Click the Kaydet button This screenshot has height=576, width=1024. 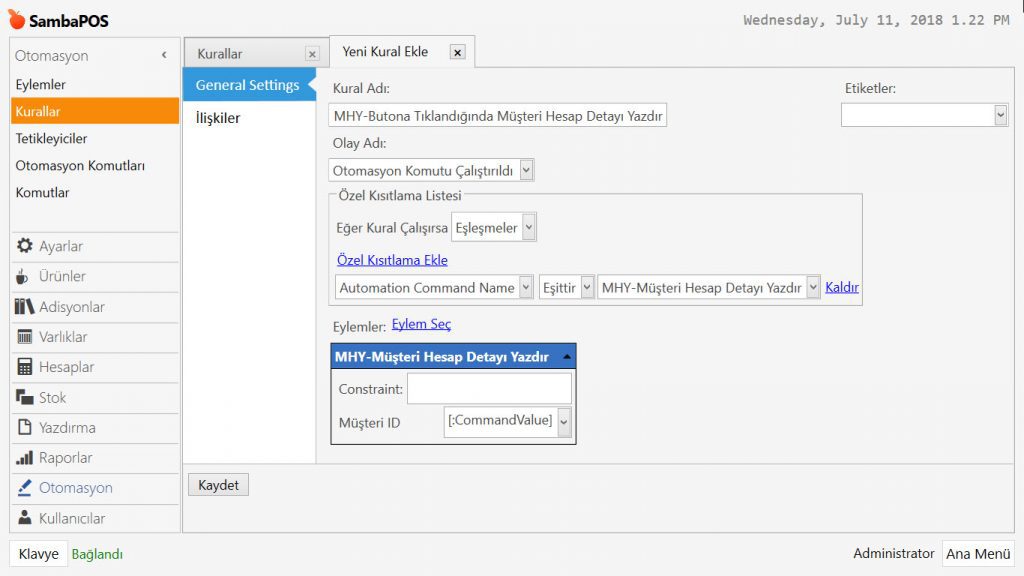pos(218,485)
